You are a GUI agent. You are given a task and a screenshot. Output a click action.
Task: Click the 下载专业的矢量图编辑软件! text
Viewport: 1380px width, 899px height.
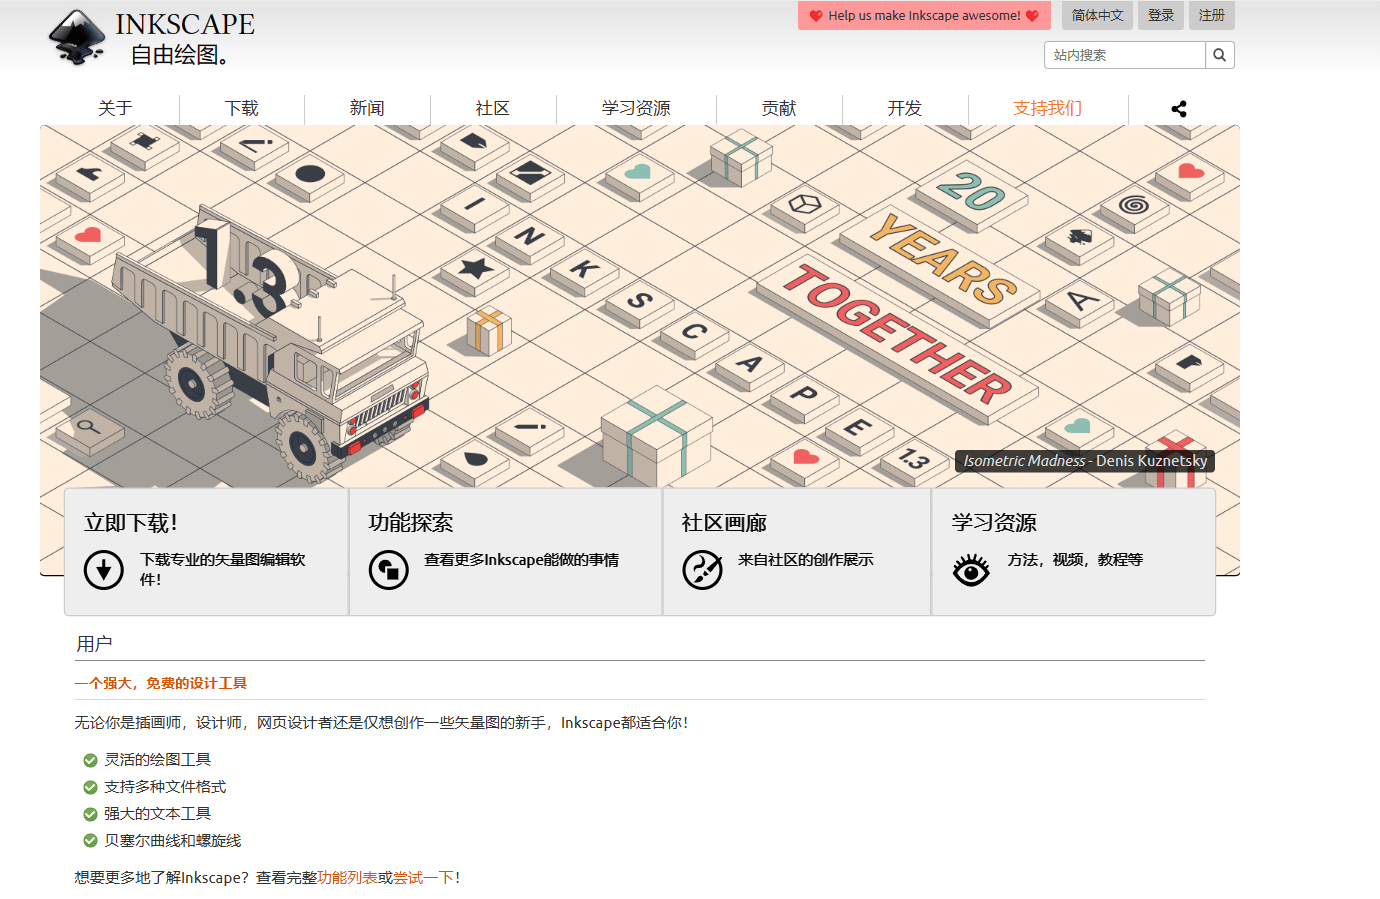(223, 570)
